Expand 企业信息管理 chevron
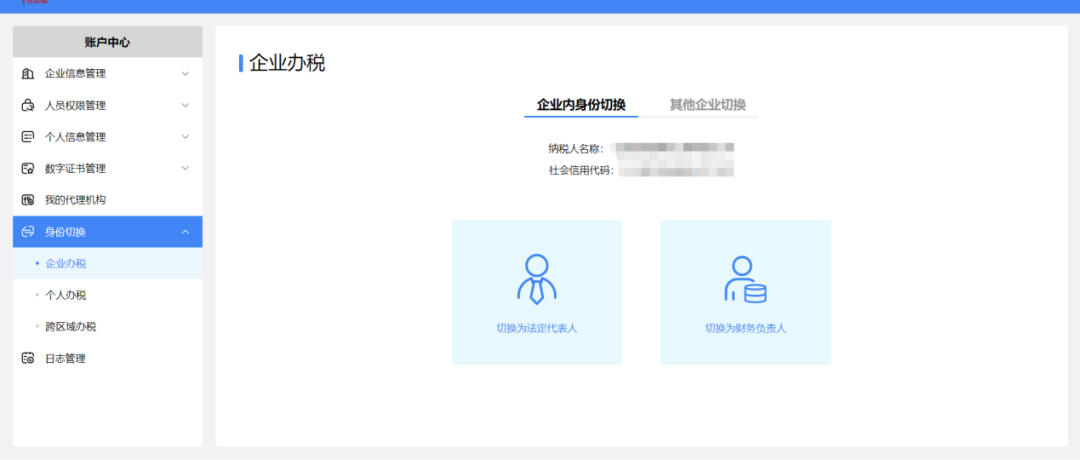Screen dimensions: 1080x460 pos(185,74)
